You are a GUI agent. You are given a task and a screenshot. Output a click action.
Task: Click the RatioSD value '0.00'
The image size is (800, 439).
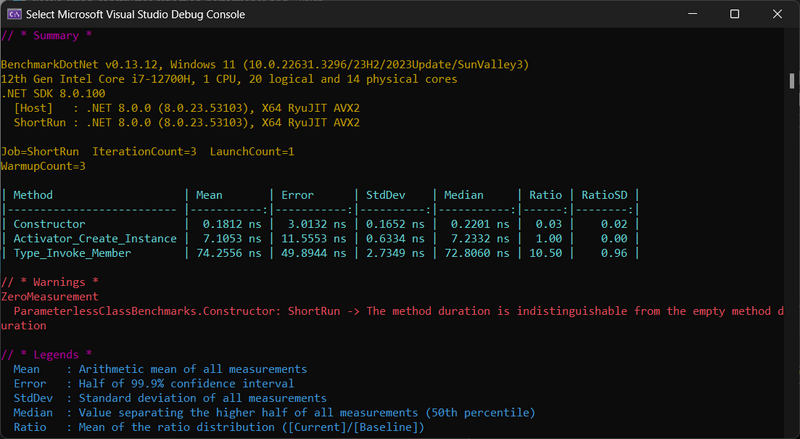click(614, 238)
